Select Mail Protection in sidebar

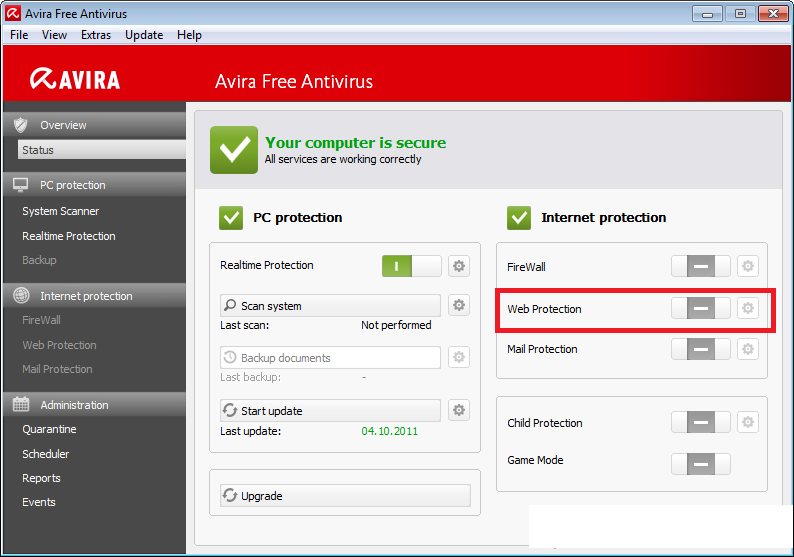coord(57,369)
